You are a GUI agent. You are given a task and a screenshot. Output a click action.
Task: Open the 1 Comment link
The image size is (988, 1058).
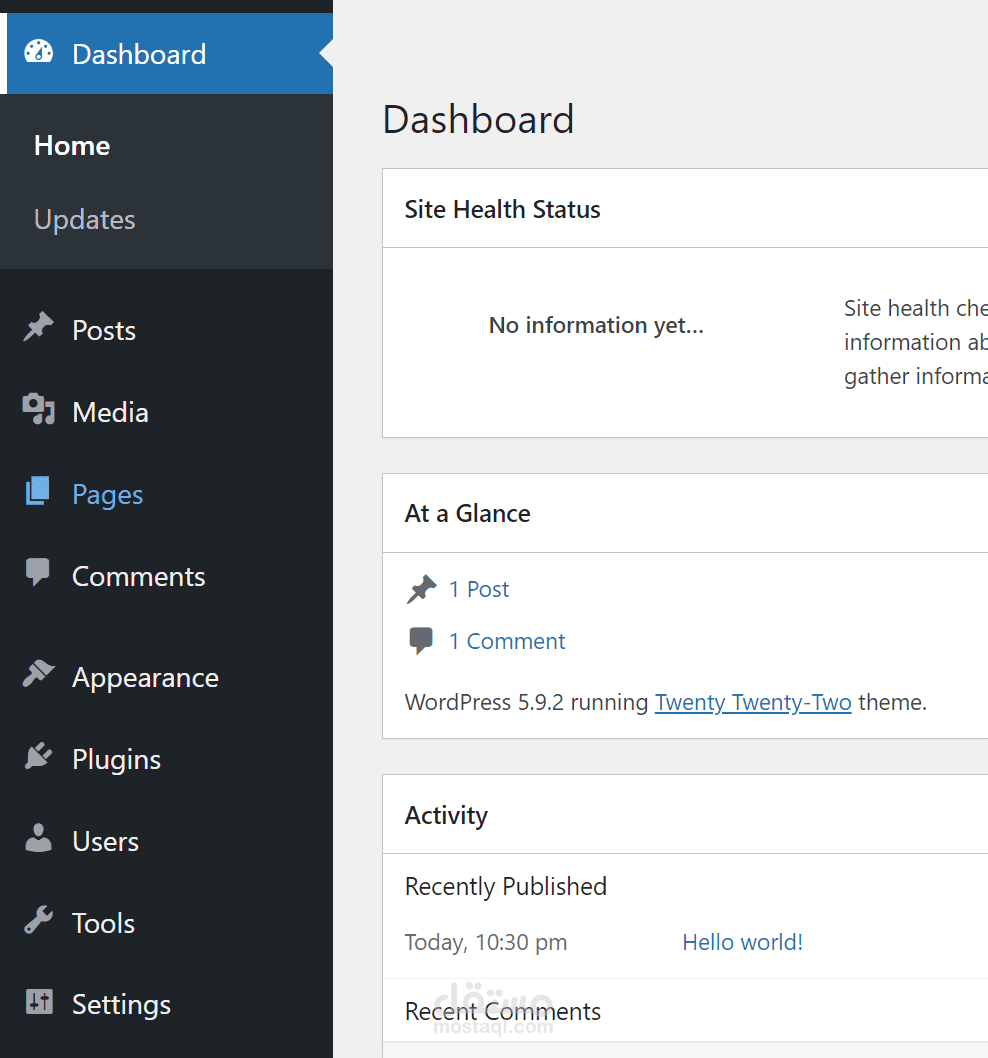point(507,641)
